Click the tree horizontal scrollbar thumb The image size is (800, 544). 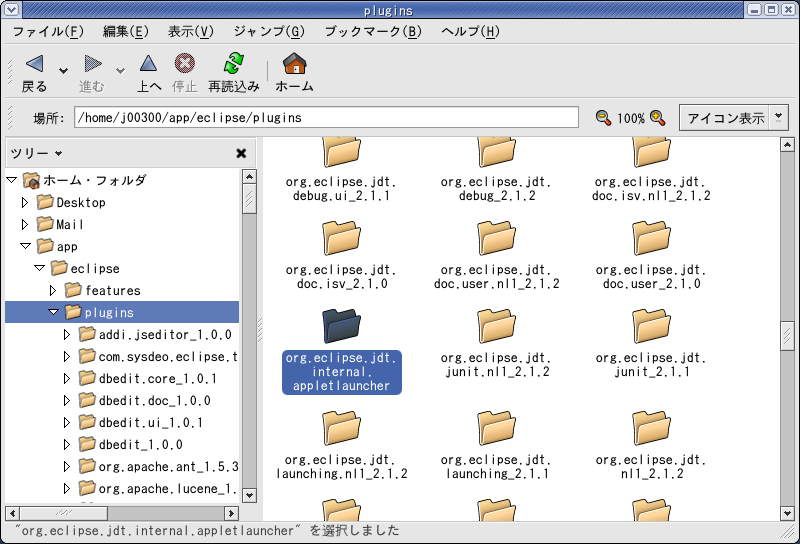(x=64, y=513)
